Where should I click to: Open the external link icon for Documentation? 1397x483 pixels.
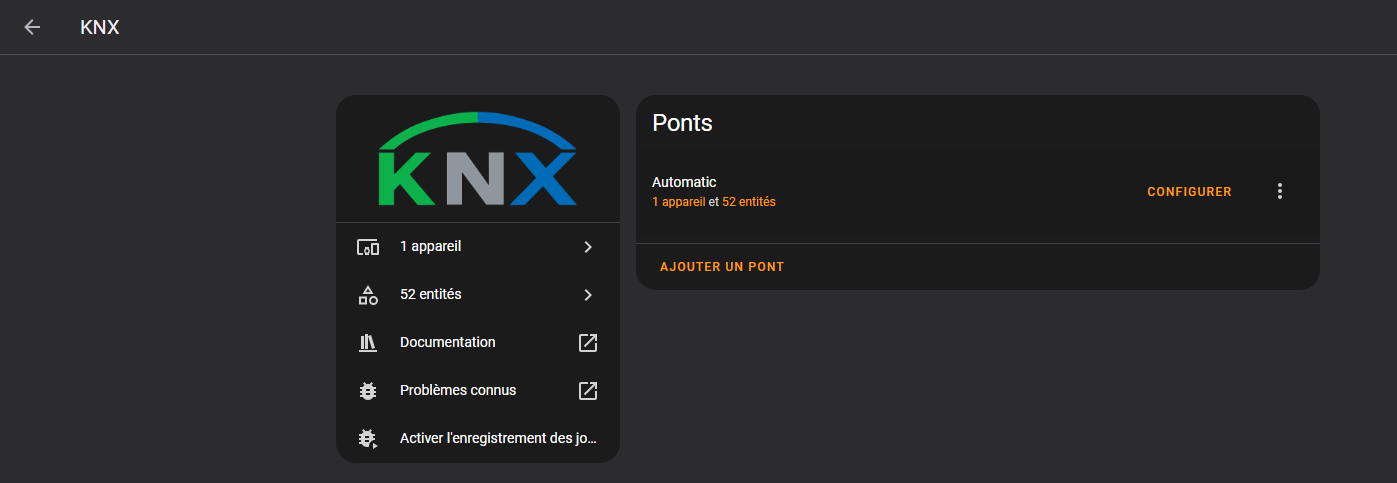click(588, 343)
